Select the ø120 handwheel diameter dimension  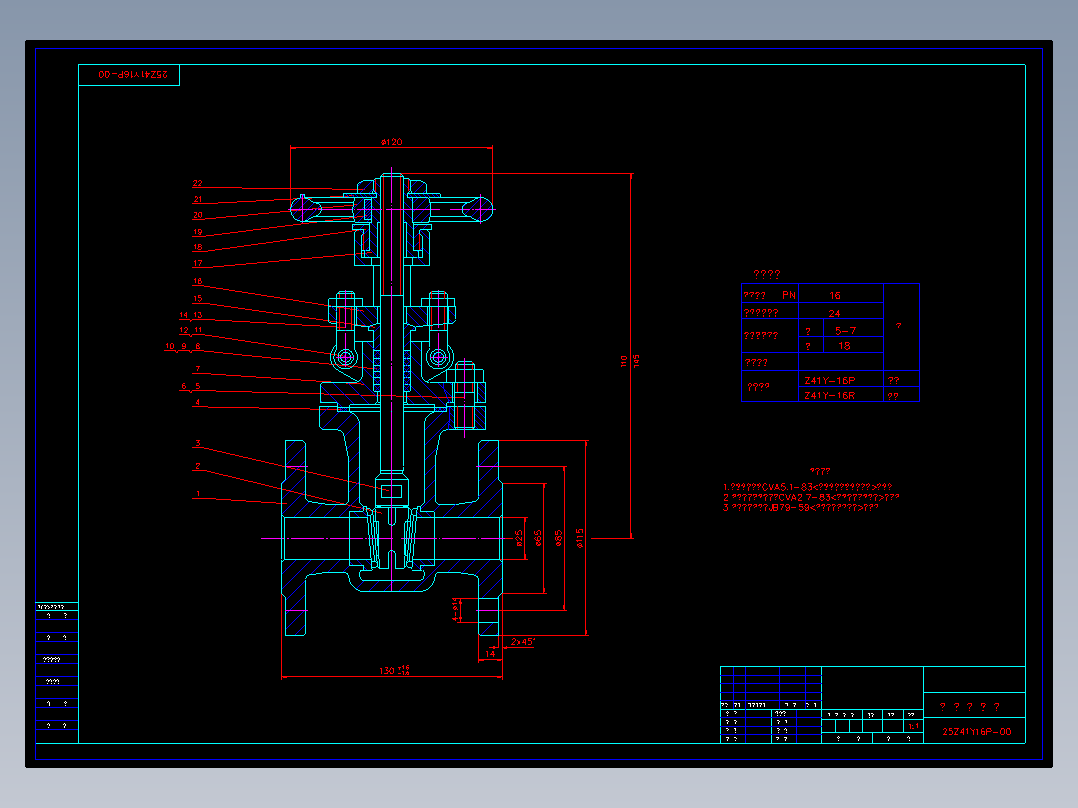(x=390, y=141)
